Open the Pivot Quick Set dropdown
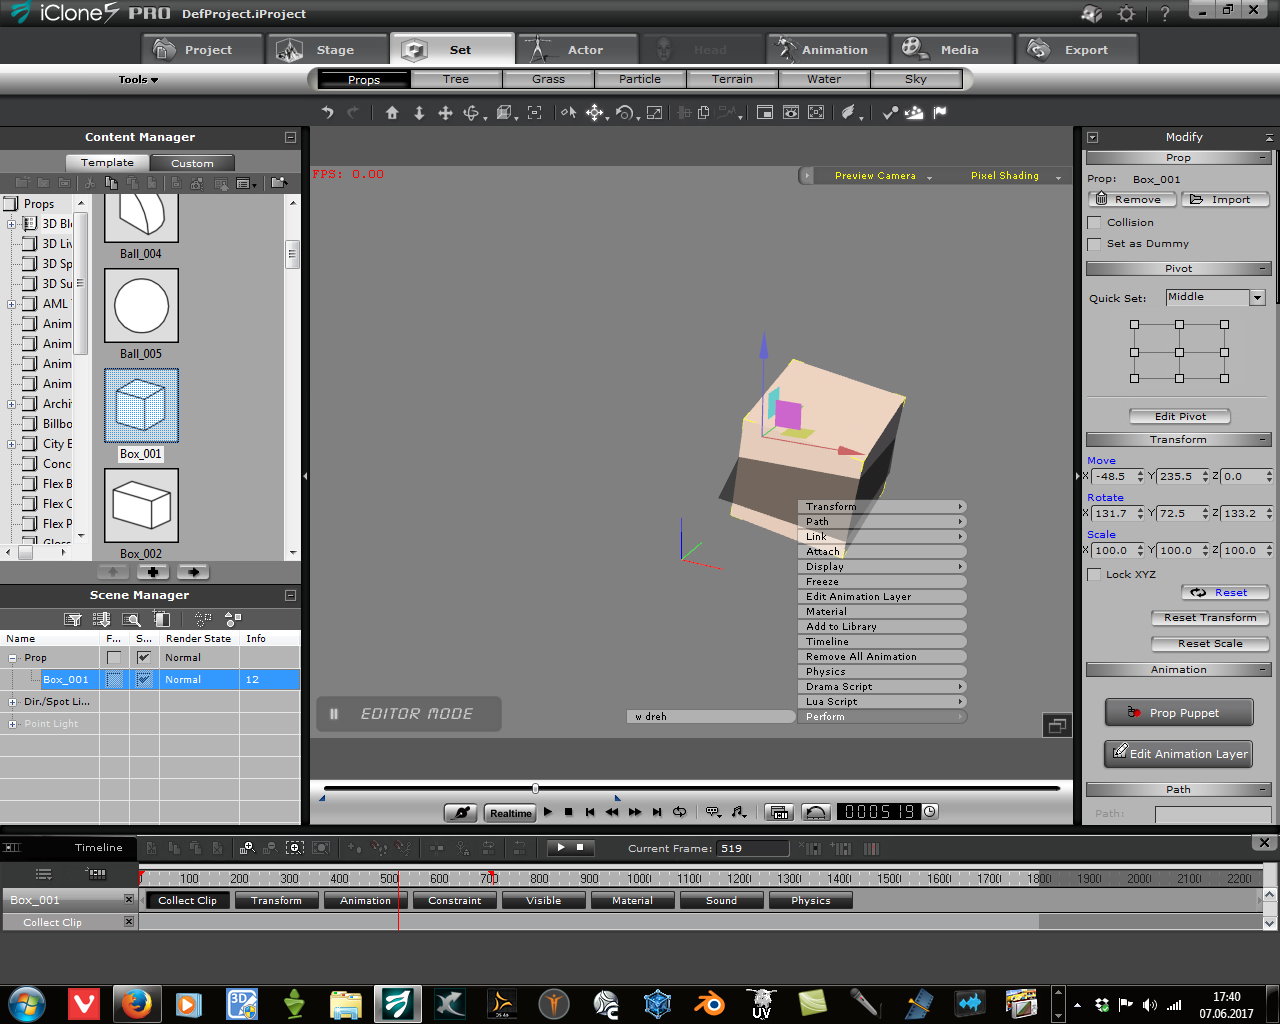Viewport: 1280px width, 1024px height. click(1257, 297)
